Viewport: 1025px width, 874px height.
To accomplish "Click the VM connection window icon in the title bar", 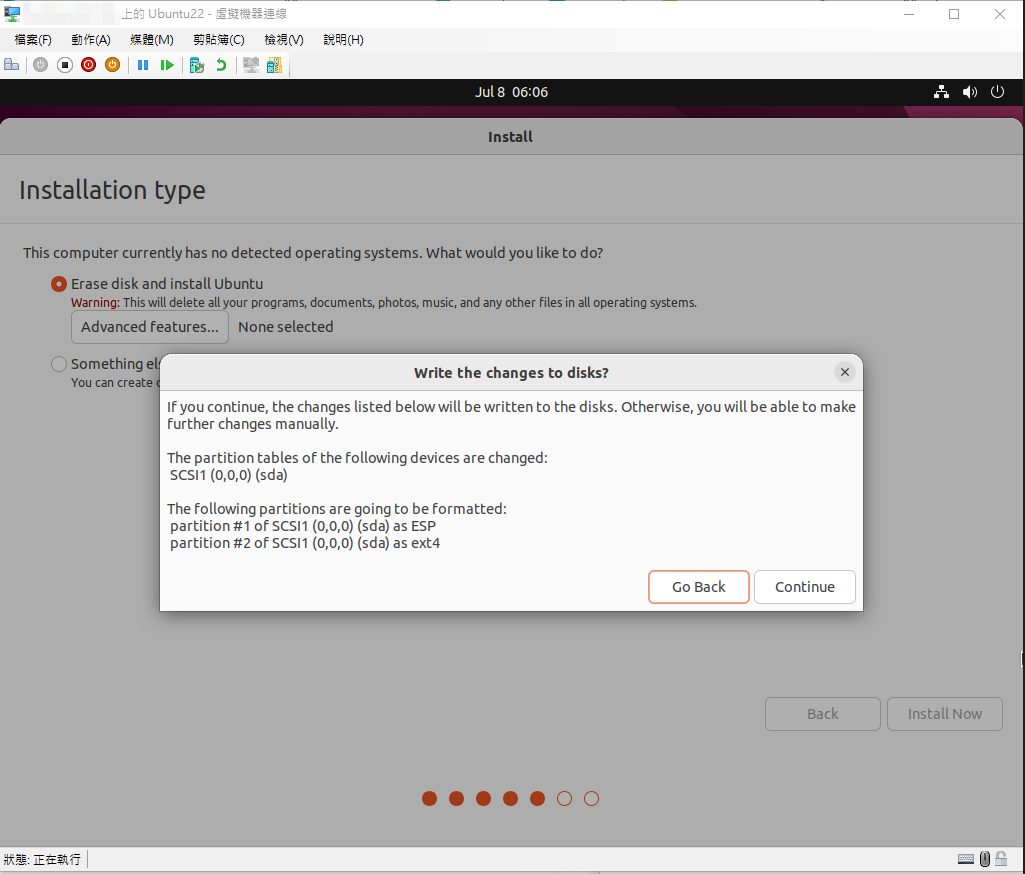I will coord(12,14).
